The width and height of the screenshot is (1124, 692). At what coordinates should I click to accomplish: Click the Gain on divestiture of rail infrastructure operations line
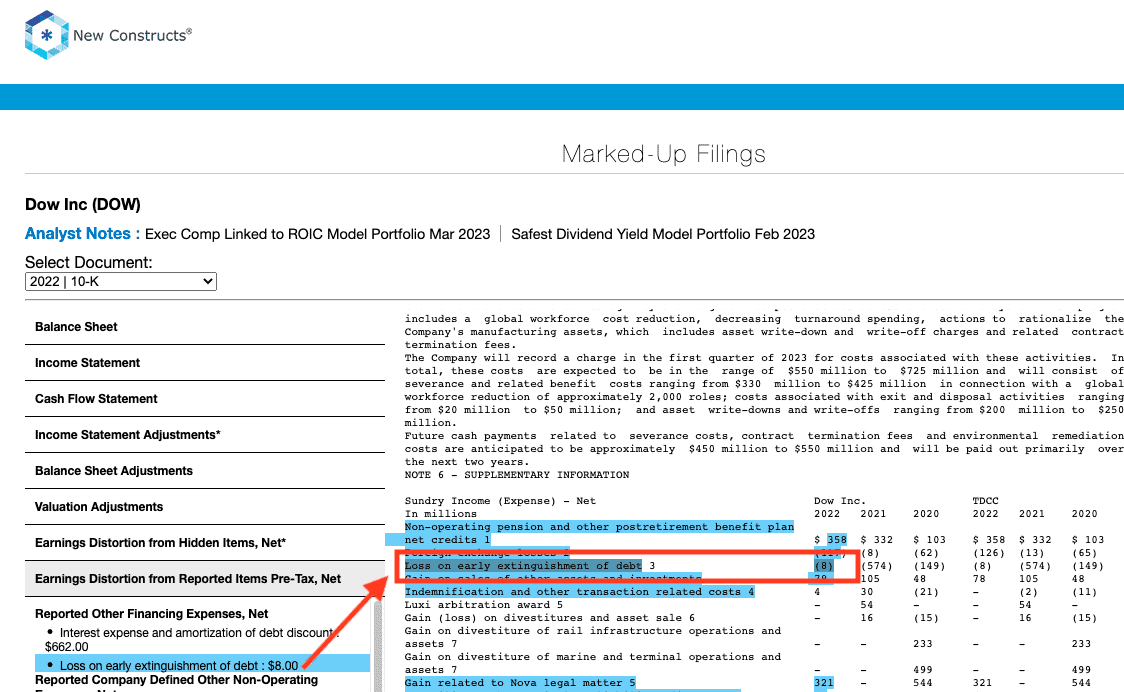593,631
